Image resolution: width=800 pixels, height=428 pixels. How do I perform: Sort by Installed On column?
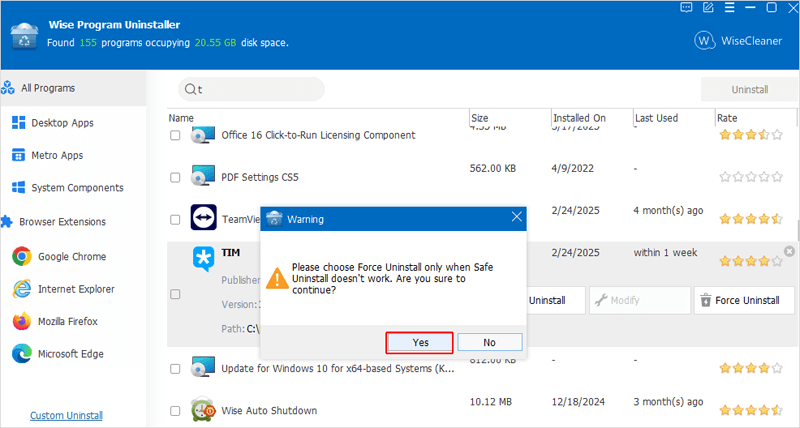579,118
